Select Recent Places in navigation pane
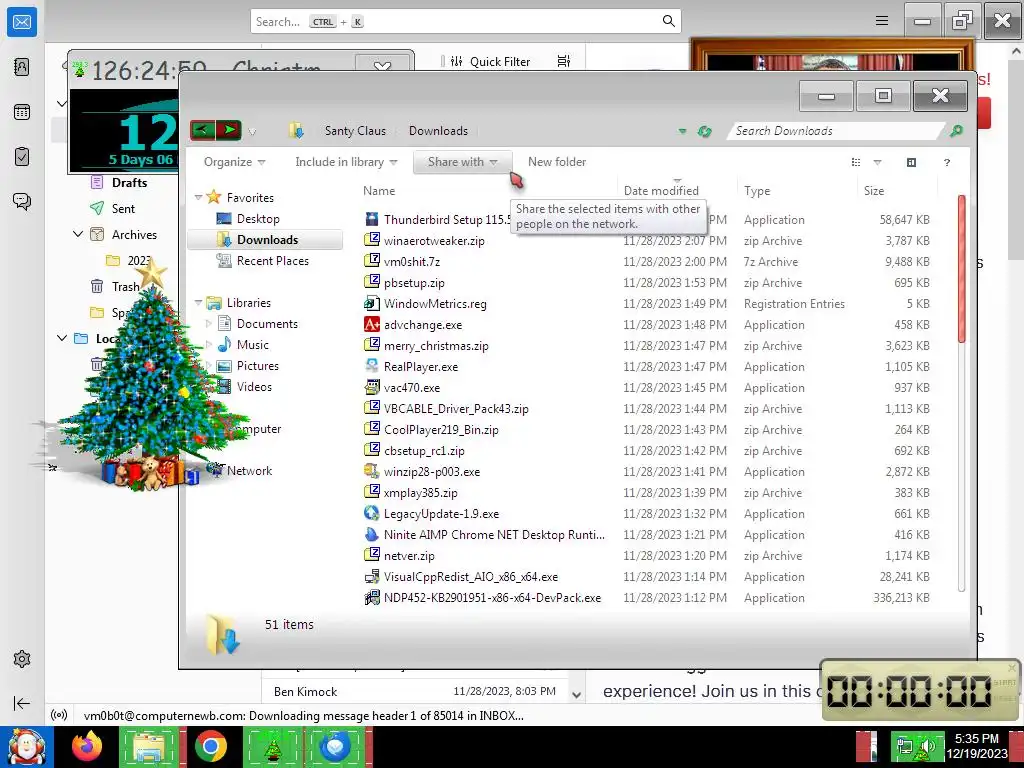Viewport: 1024px width, 768px height. (272, 261)
